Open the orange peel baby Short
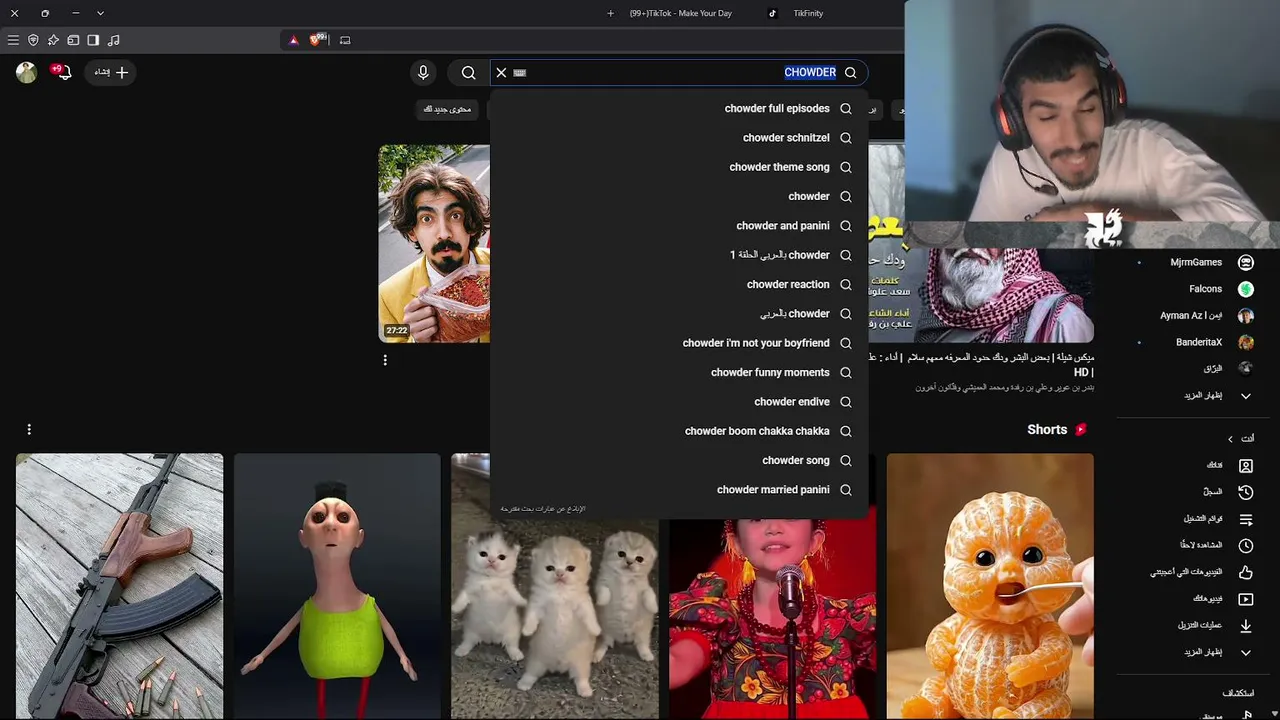Viewport: 1280px width, 720px height. [990, 586]
